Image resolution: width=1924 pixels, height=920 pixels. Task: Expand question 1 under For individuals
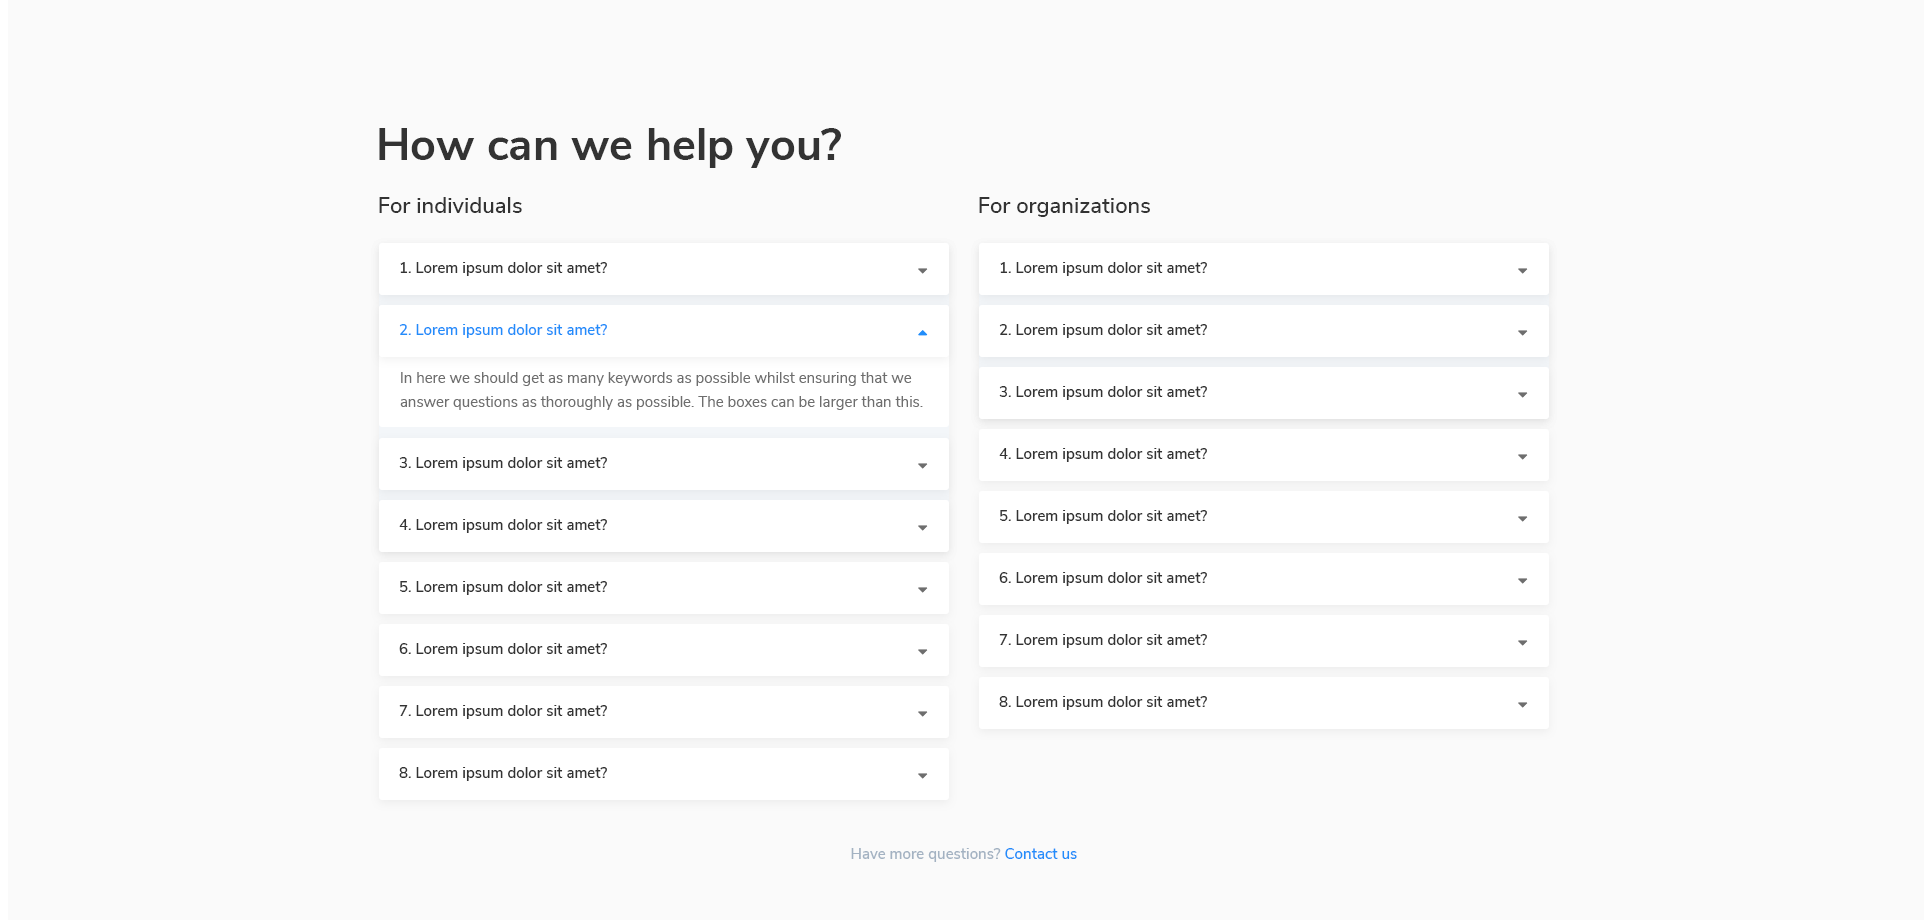663,269
